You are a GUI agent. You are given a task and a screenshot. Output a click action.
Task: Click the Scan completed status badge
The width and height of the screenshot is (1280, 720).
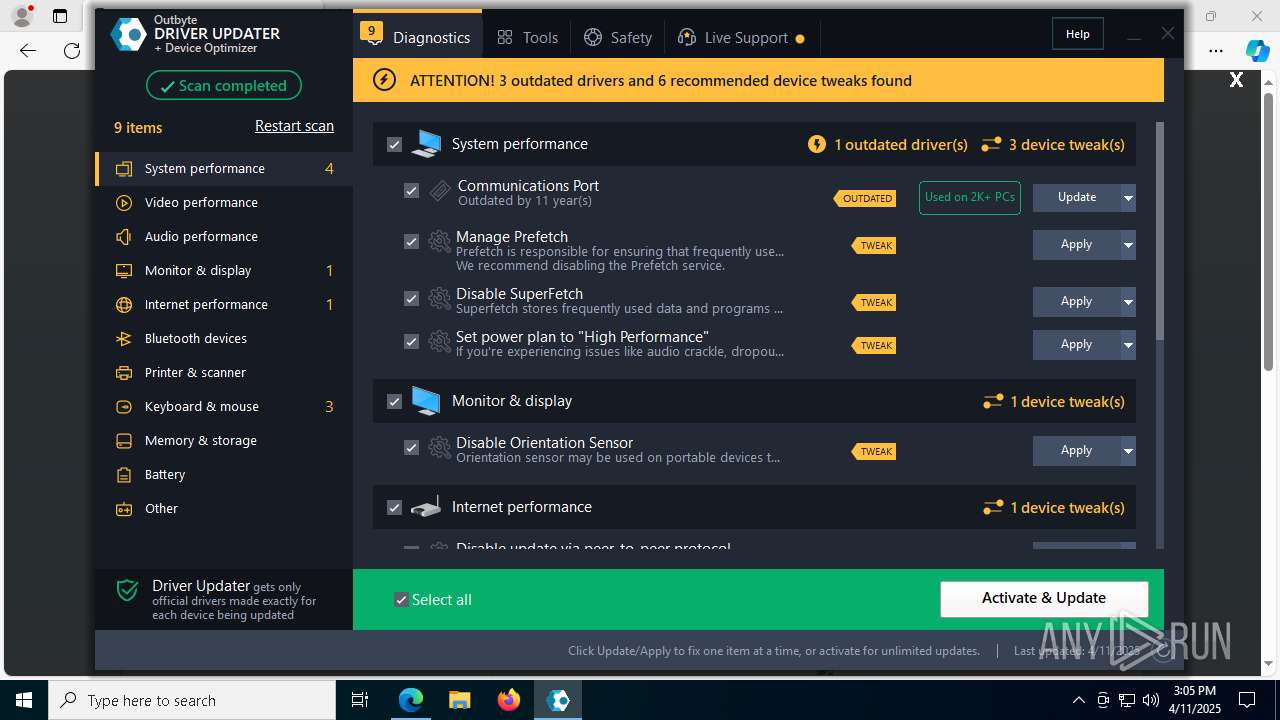(x=224, y=85)
